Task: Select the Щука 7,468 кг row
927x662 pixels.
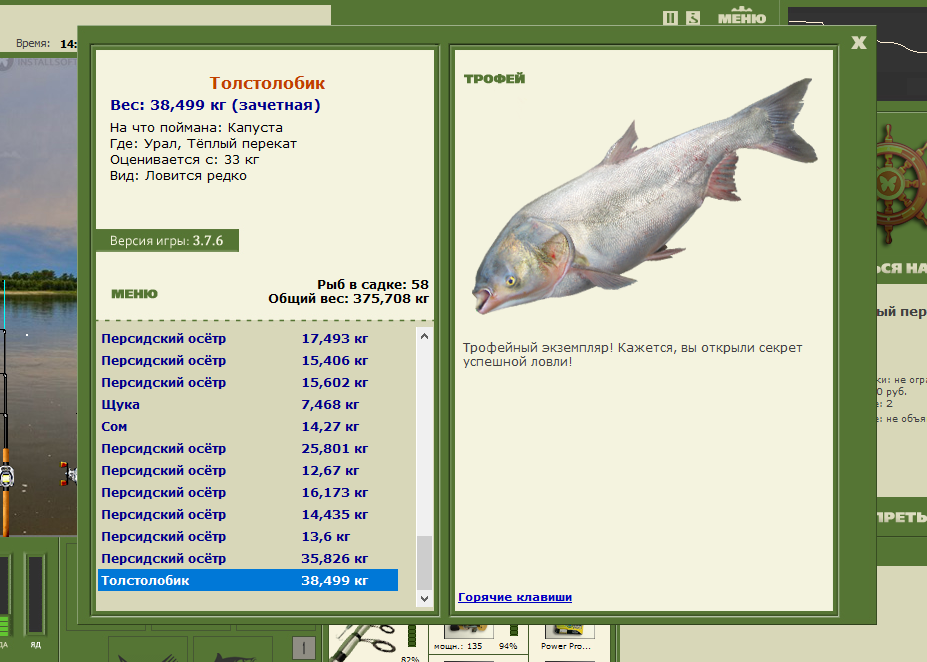Action: click(248, 405)
